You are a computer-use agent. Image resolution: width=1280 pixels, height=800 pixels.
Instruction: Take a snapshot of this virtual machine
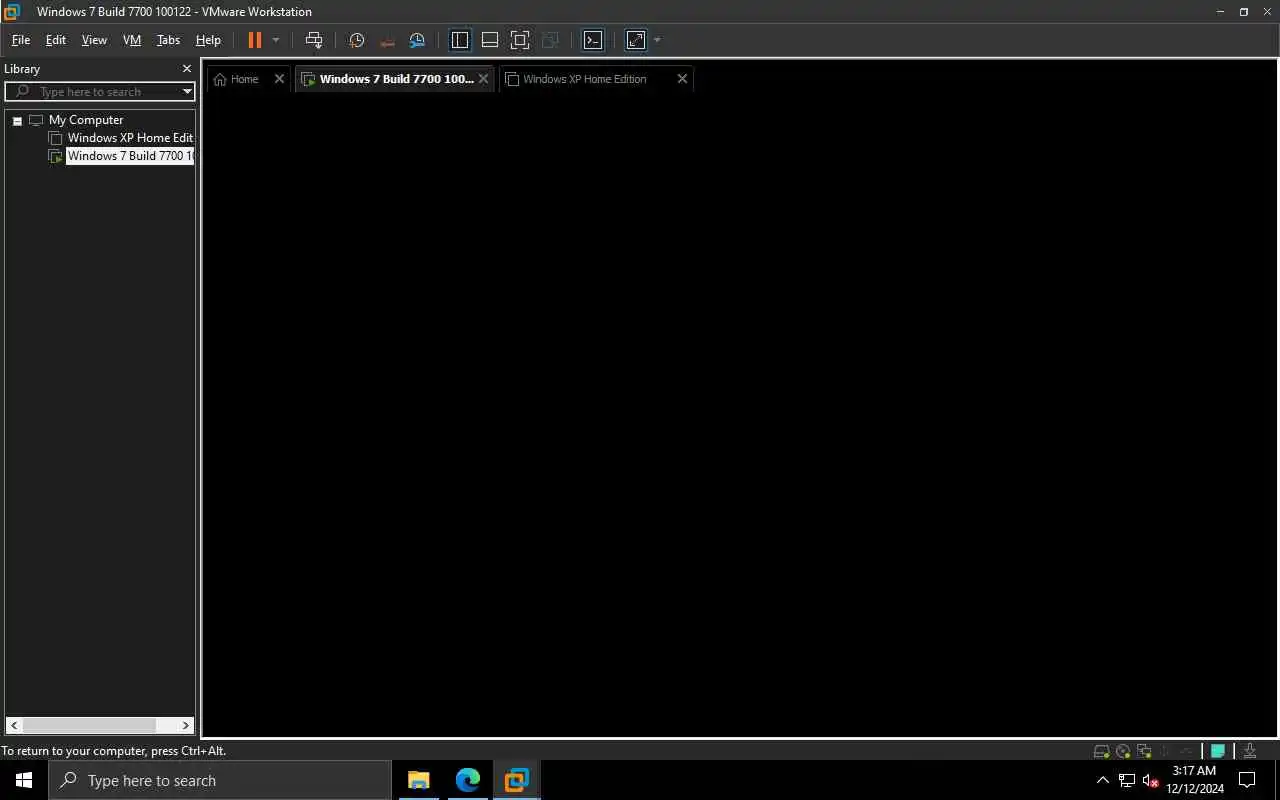pyautogui.click(x=356, y=40)
